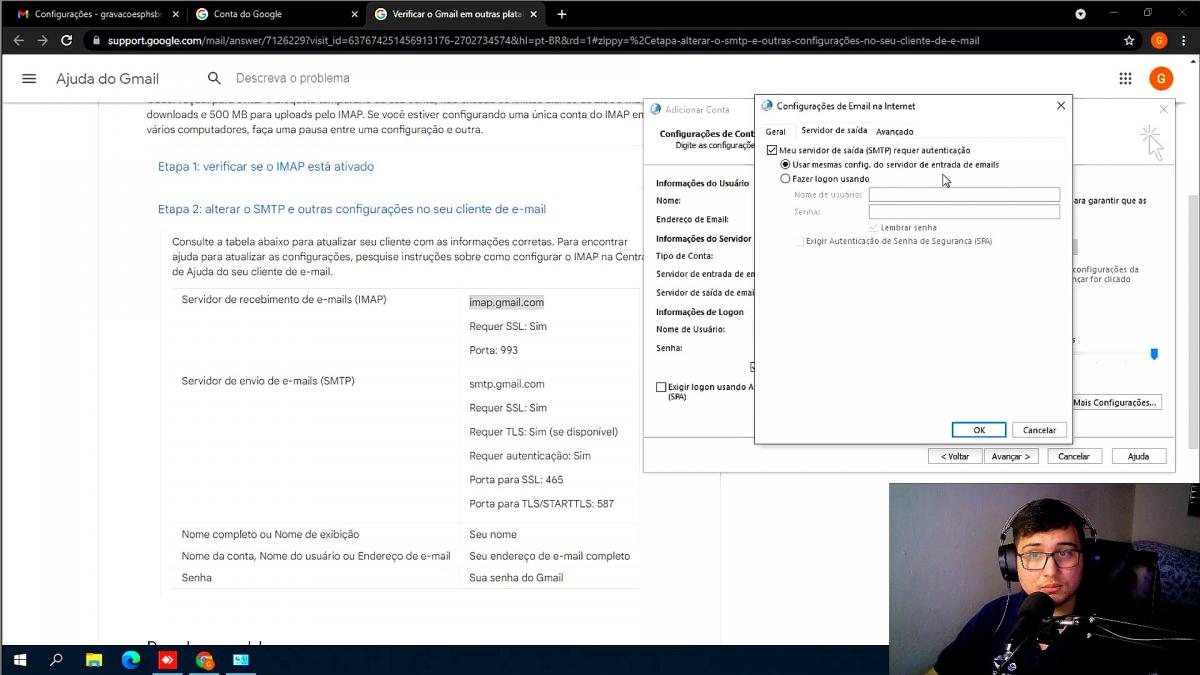Expand Etapa 1: verificar se o IMAP está ativado

[266, 166]
